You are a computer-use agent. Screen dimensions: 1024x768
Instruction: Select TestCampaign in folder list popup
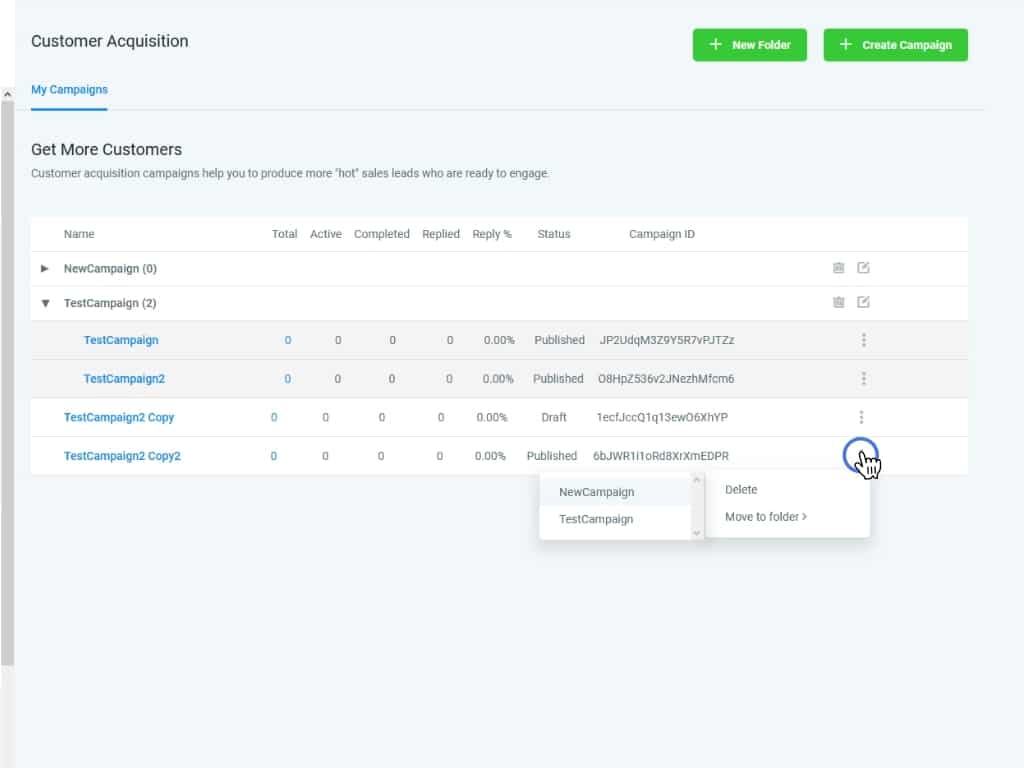(x=596, y=519)
